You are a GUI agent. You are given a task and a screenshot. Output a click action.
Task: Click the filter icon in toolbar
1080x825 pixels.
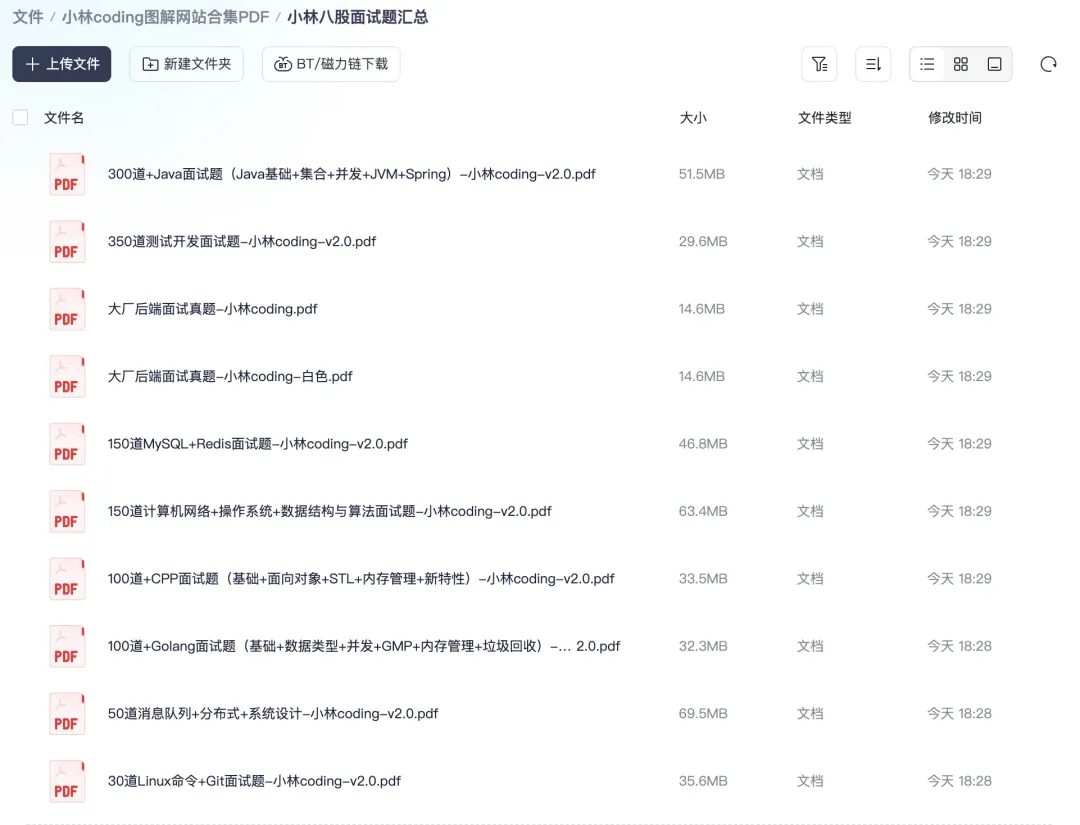point(819,64)
